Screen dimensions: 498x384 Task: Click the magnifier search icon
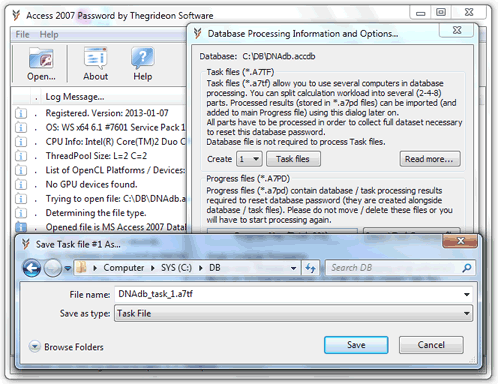pos(467,268)
